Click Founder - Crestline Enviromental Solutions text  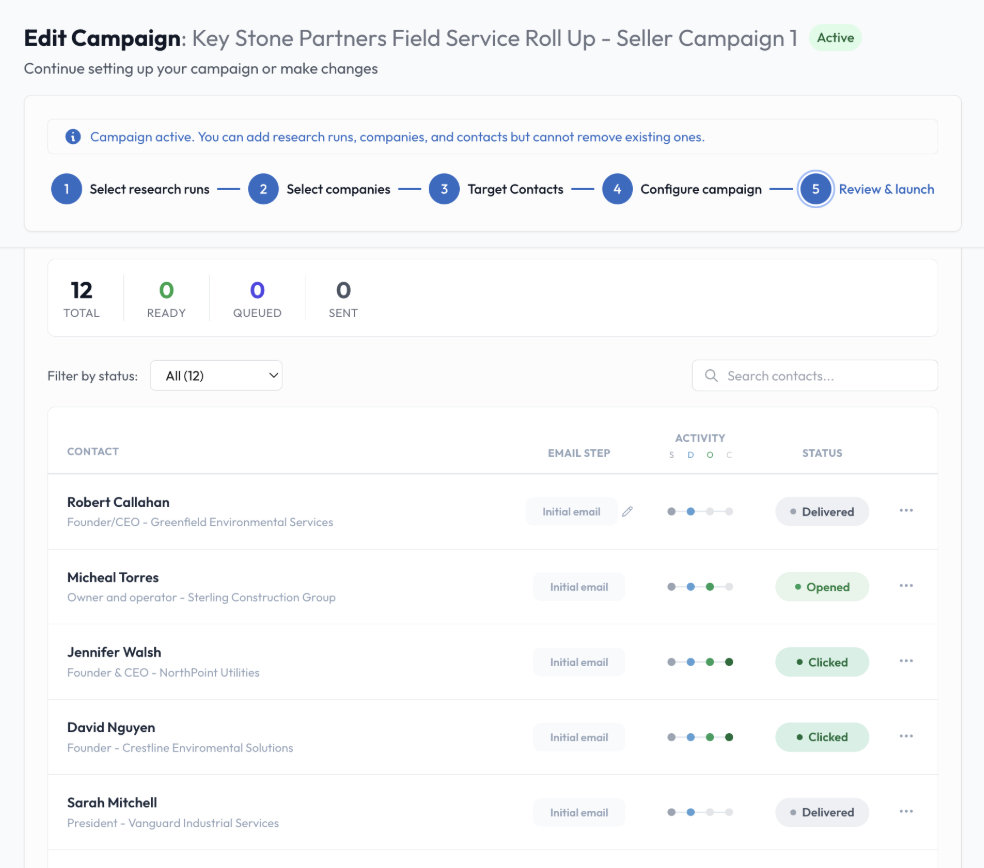(x=180, y=748)
